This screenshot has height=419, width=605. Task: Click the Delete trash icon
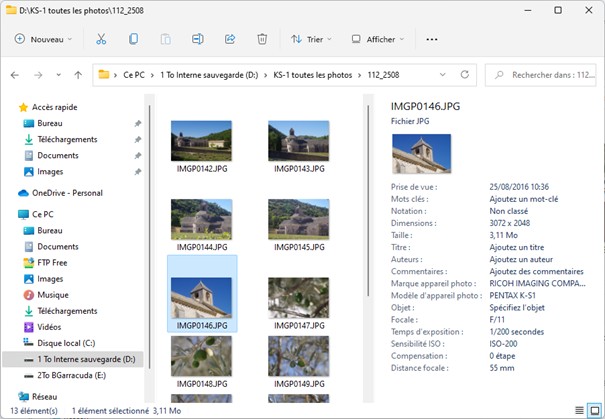[x=262, y=39]
